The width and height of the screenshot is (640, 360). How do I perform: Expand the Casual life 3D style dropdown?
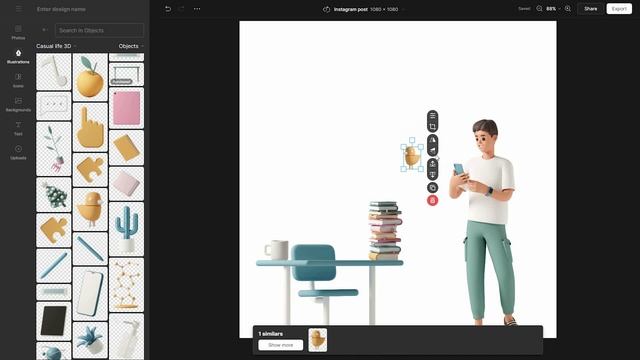(56, 46)
